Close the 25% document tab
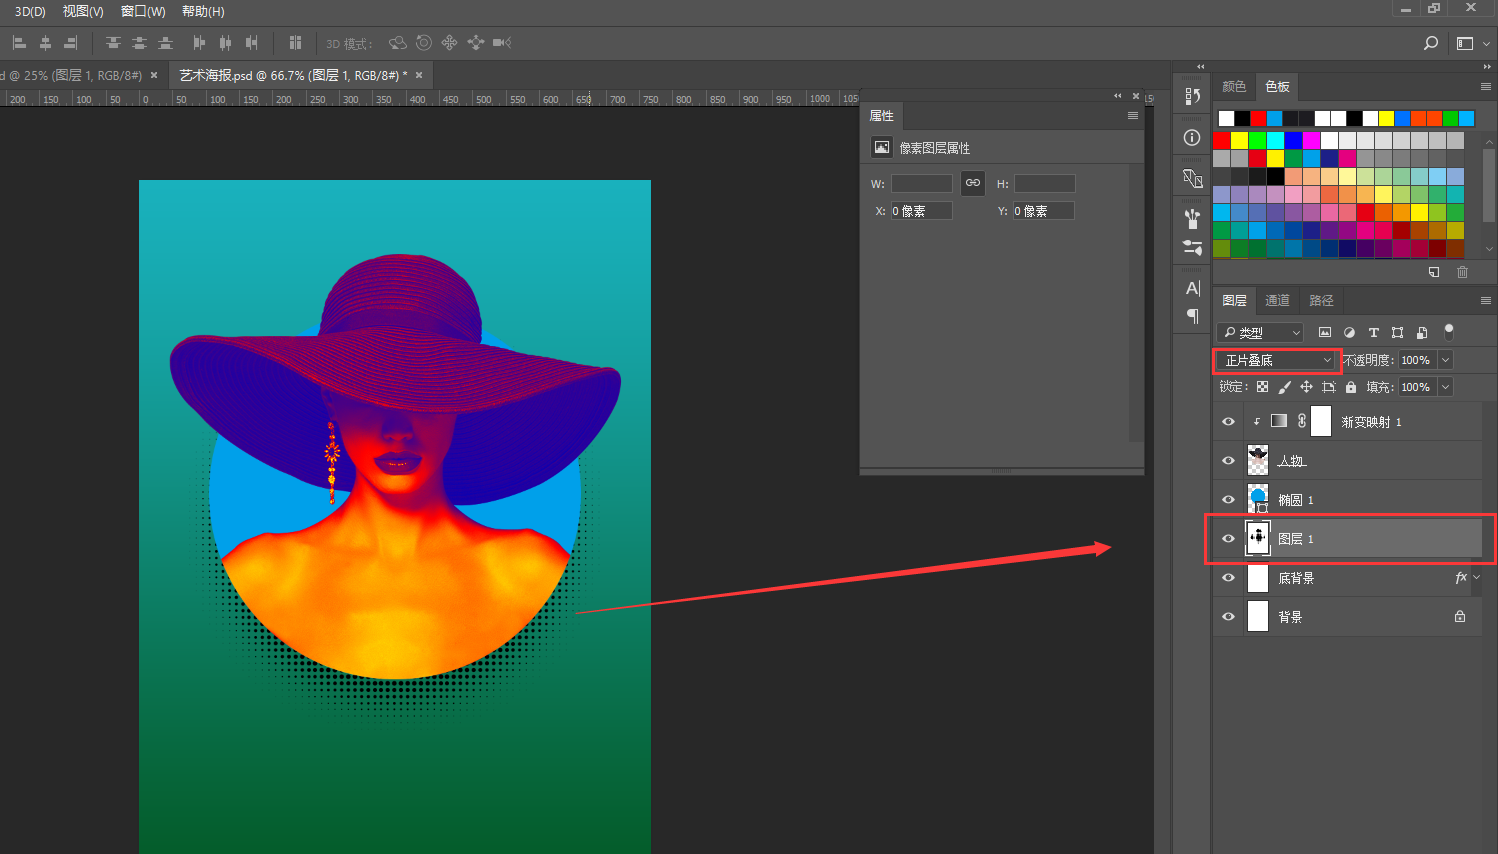The width and height of the screenshot is (1498, 854). pyautogui.click(x=154, y=75)
